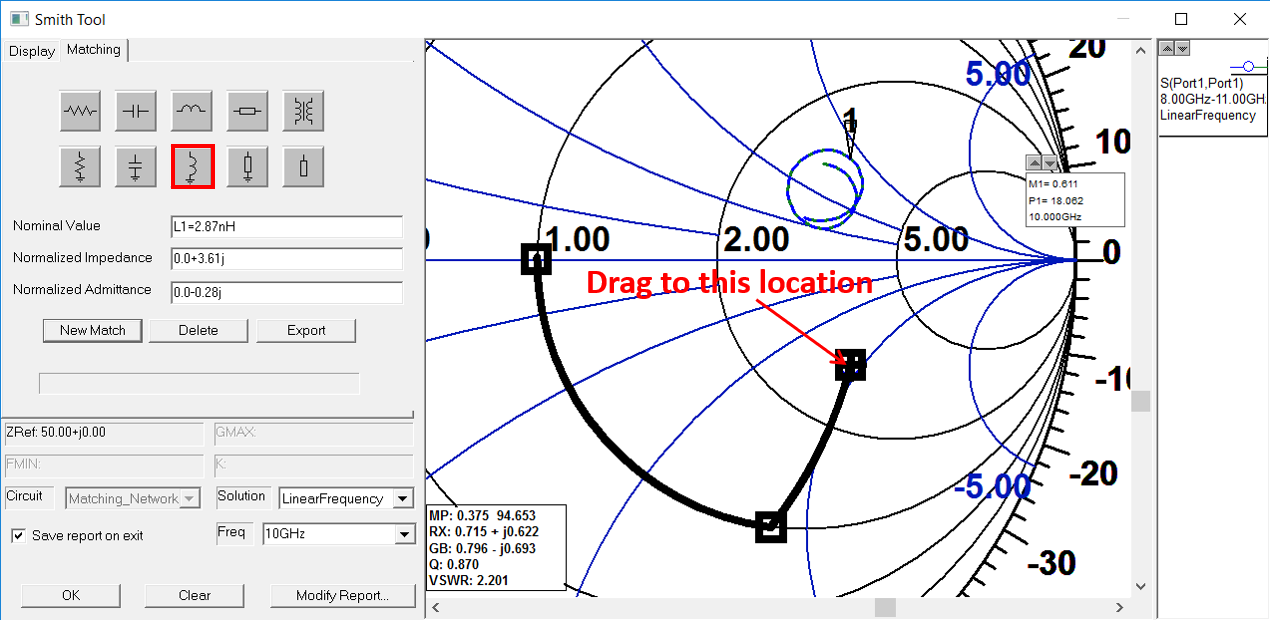This screenshot has height=620, width=1270.
Task: Select the highlighted shunt inductor element
Action: [192, 166]
